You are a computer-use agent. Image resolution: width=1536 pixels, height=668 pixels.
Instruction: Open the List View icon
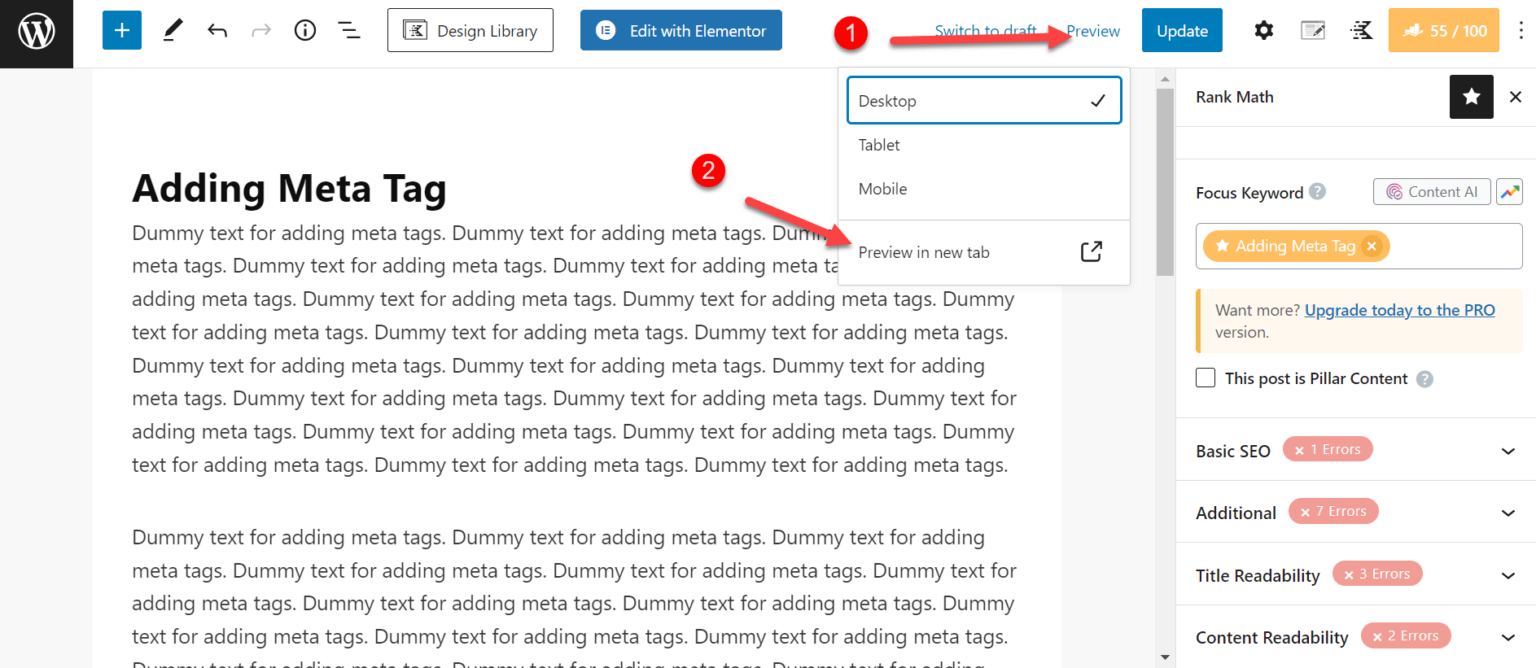point(349,31)
